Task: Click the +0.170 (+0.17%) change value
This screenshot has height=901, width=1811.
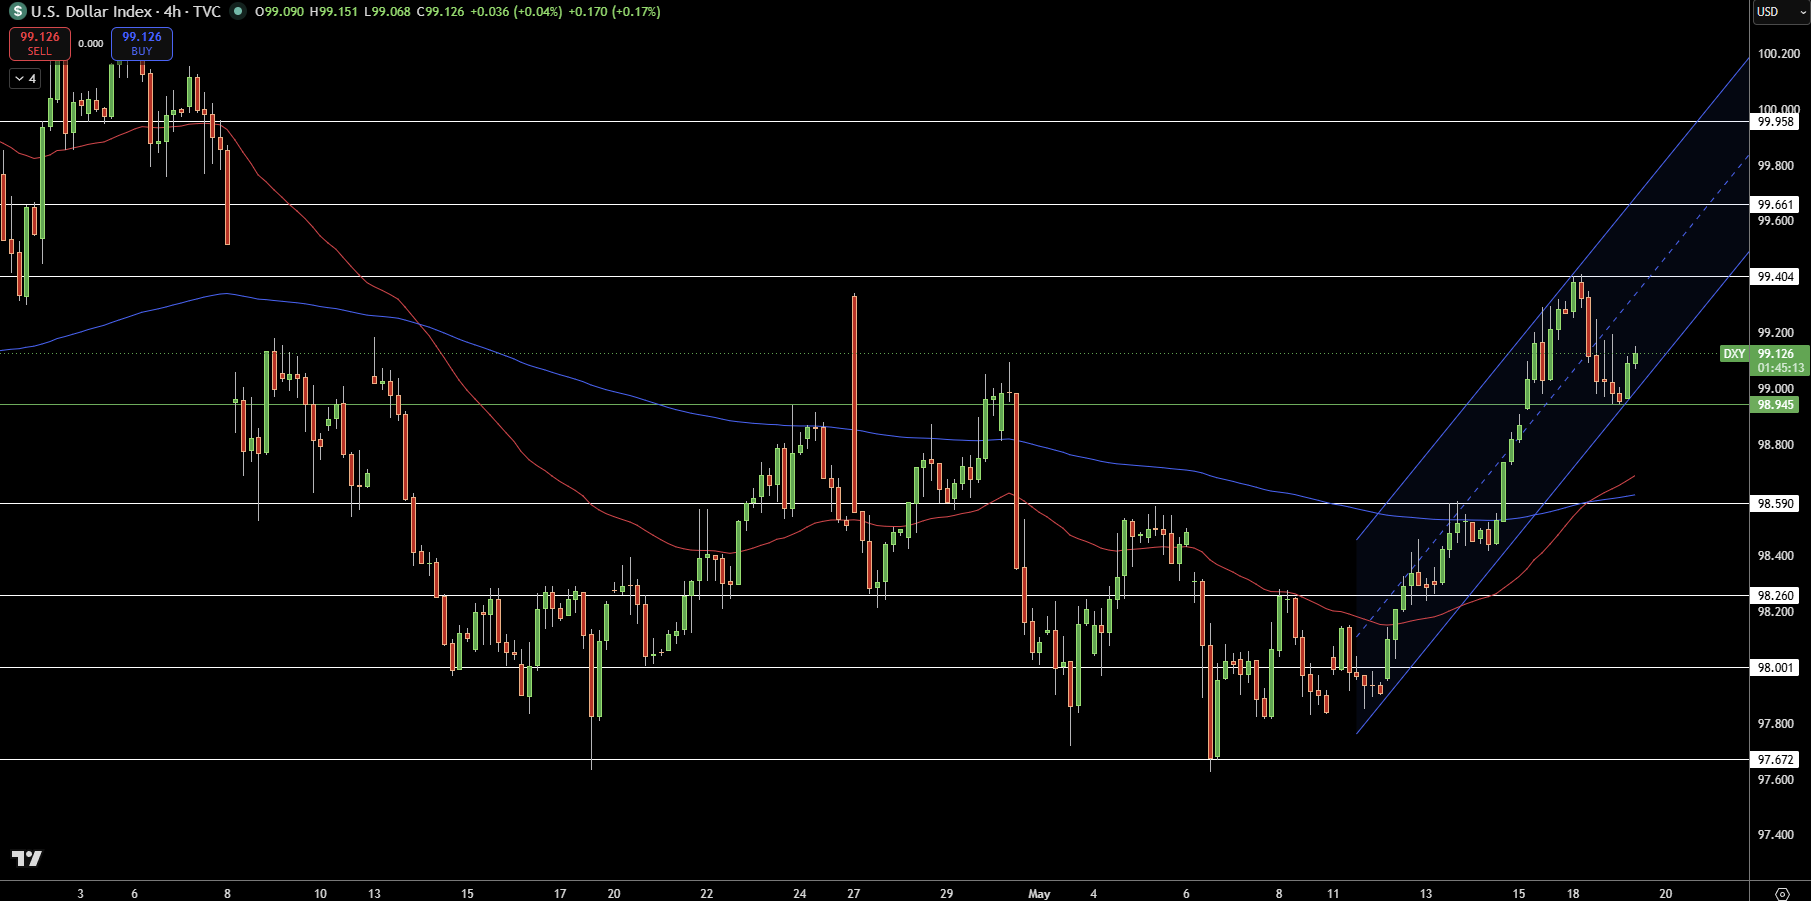Action: click(614, 12)
